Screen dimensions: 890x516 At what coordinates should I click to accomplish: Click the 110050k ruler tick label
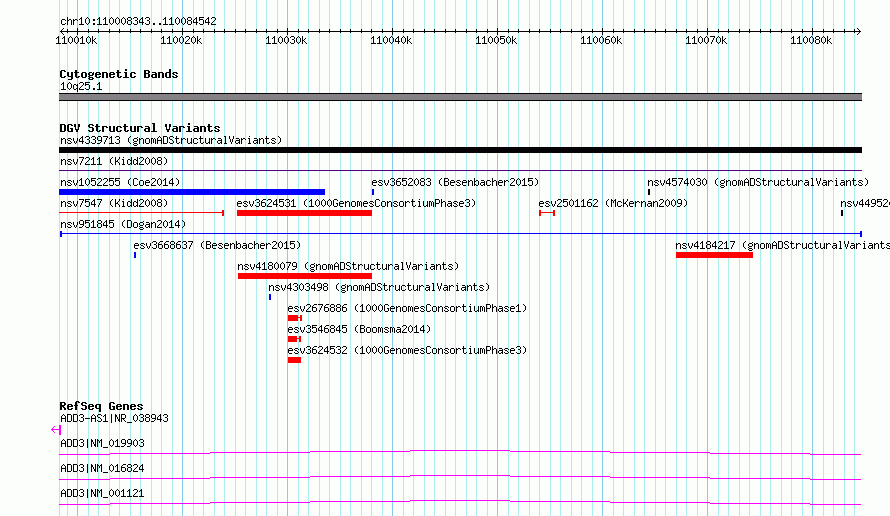pos(496,41)
